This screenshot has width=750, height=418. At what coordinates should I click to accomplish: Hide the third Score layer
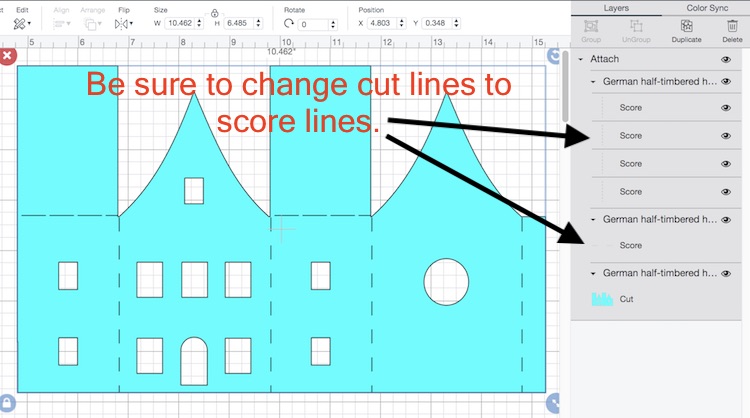(x=726, y=164)
